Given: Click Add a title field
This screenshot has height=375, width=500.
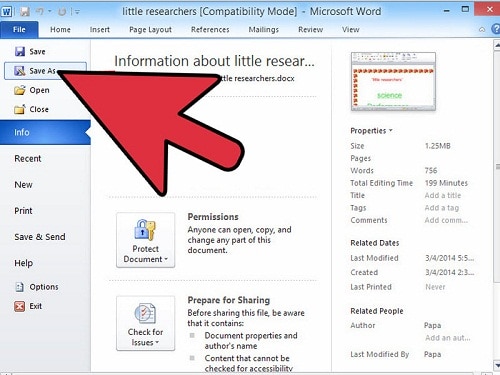Looking at the screenshot, I should (443, 195).
